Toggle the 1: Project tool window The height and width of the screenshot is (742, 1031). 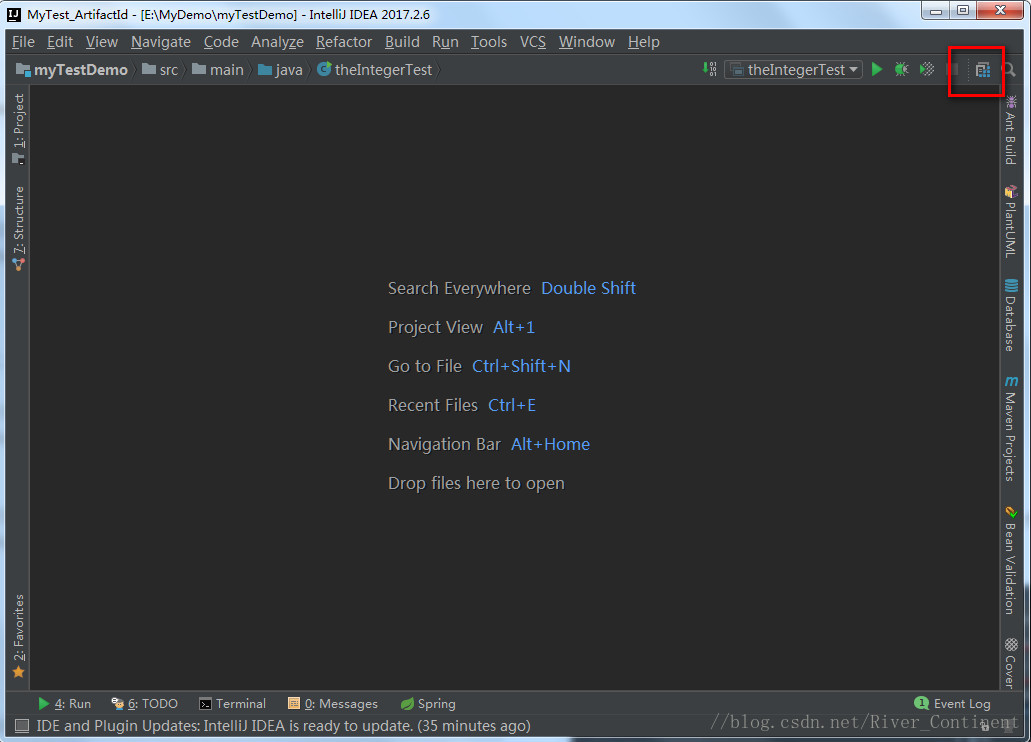(x=18, y=128)
